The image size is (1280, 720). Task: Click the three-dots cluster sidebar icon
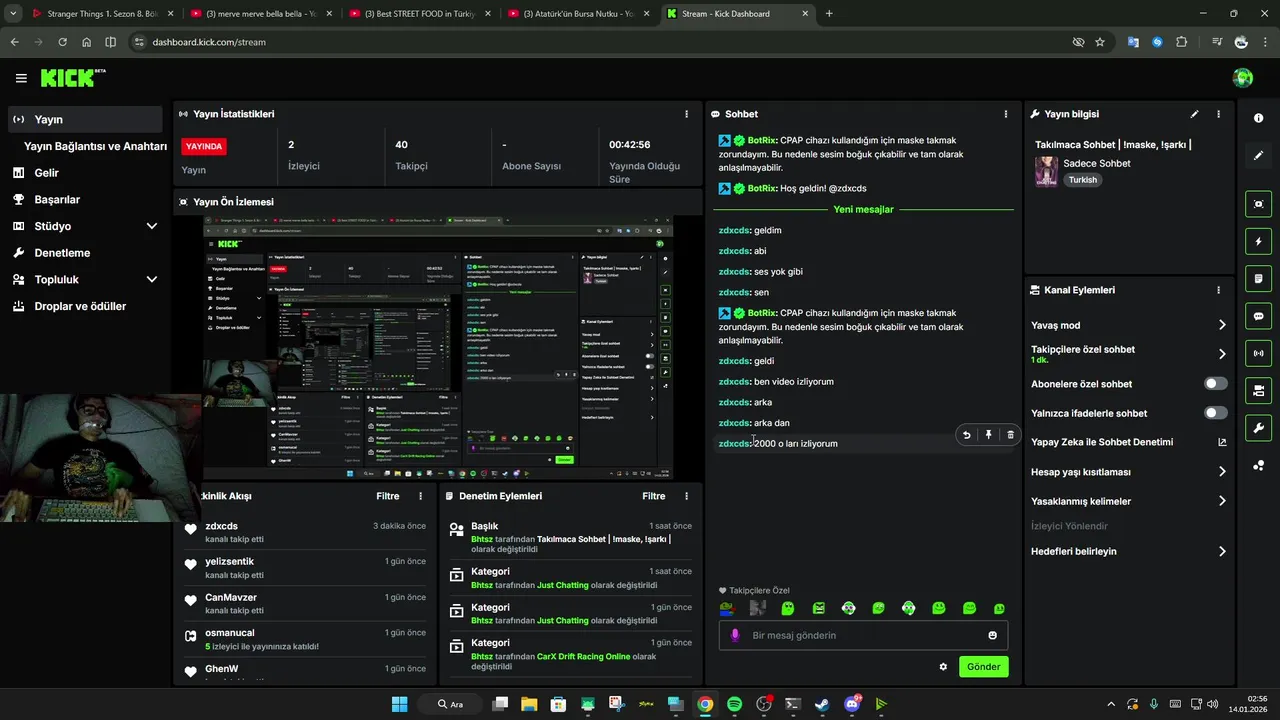pos(1258,465)
